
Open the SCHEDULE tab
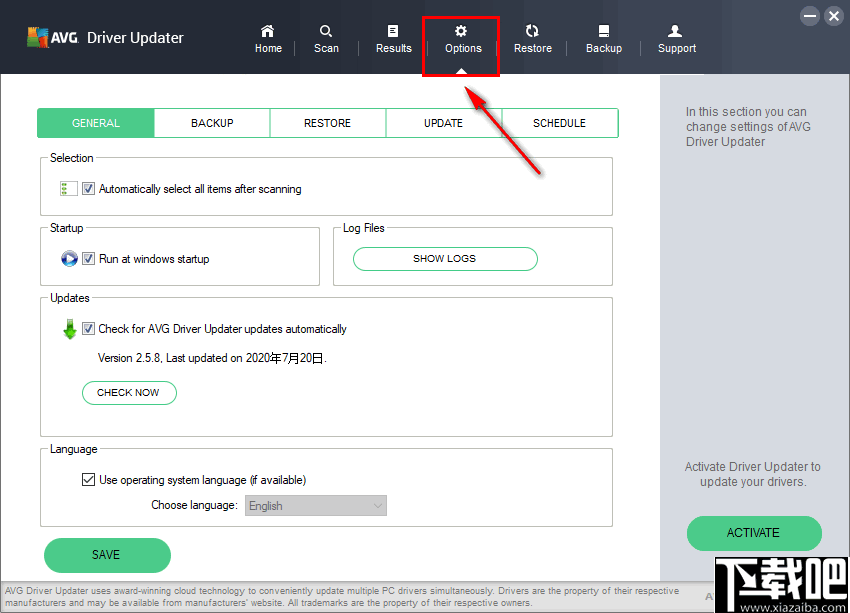[x=559, y=123]
